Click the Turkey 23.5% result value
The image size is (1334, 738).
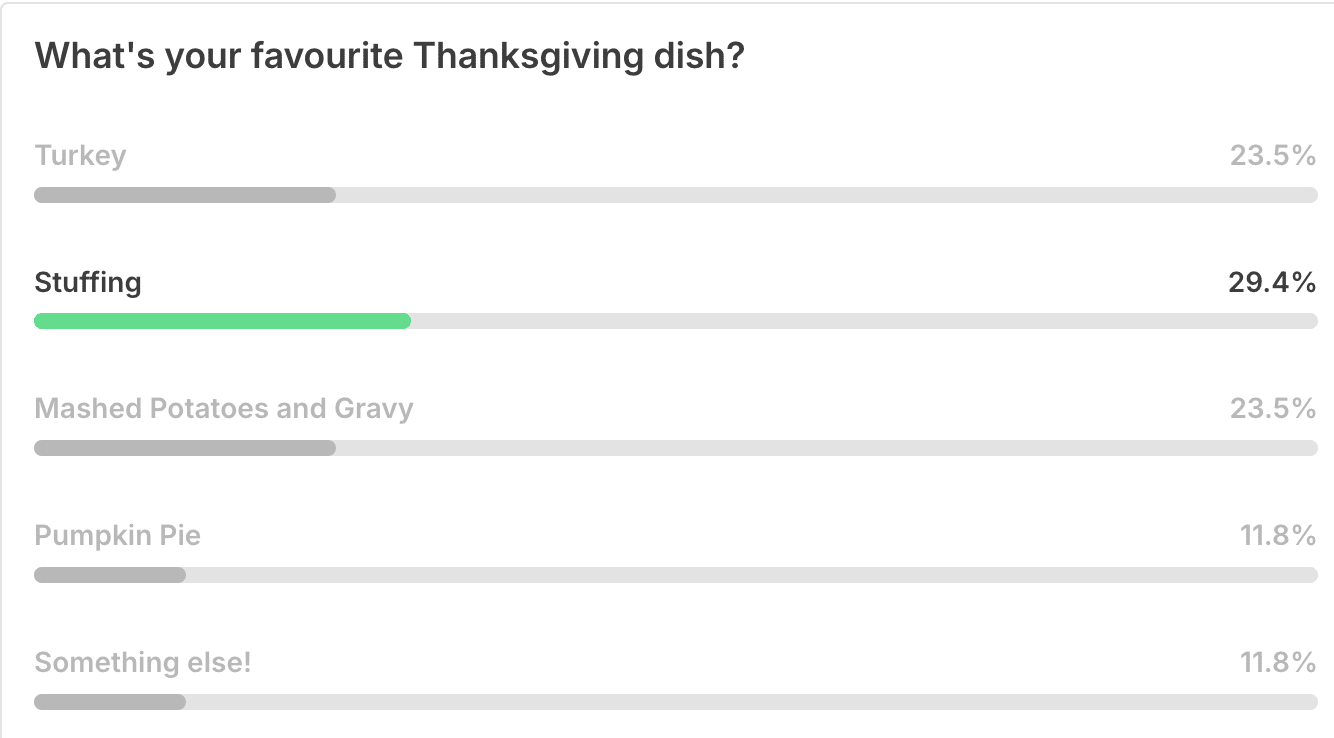click(x=1273, y=156)
